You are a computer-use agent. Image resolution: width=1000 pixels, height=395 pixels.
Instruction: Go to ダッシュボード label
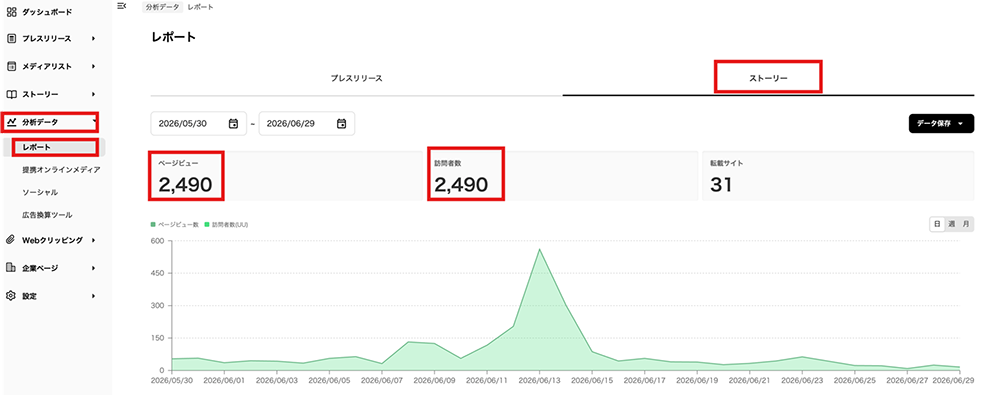[47, 11]
